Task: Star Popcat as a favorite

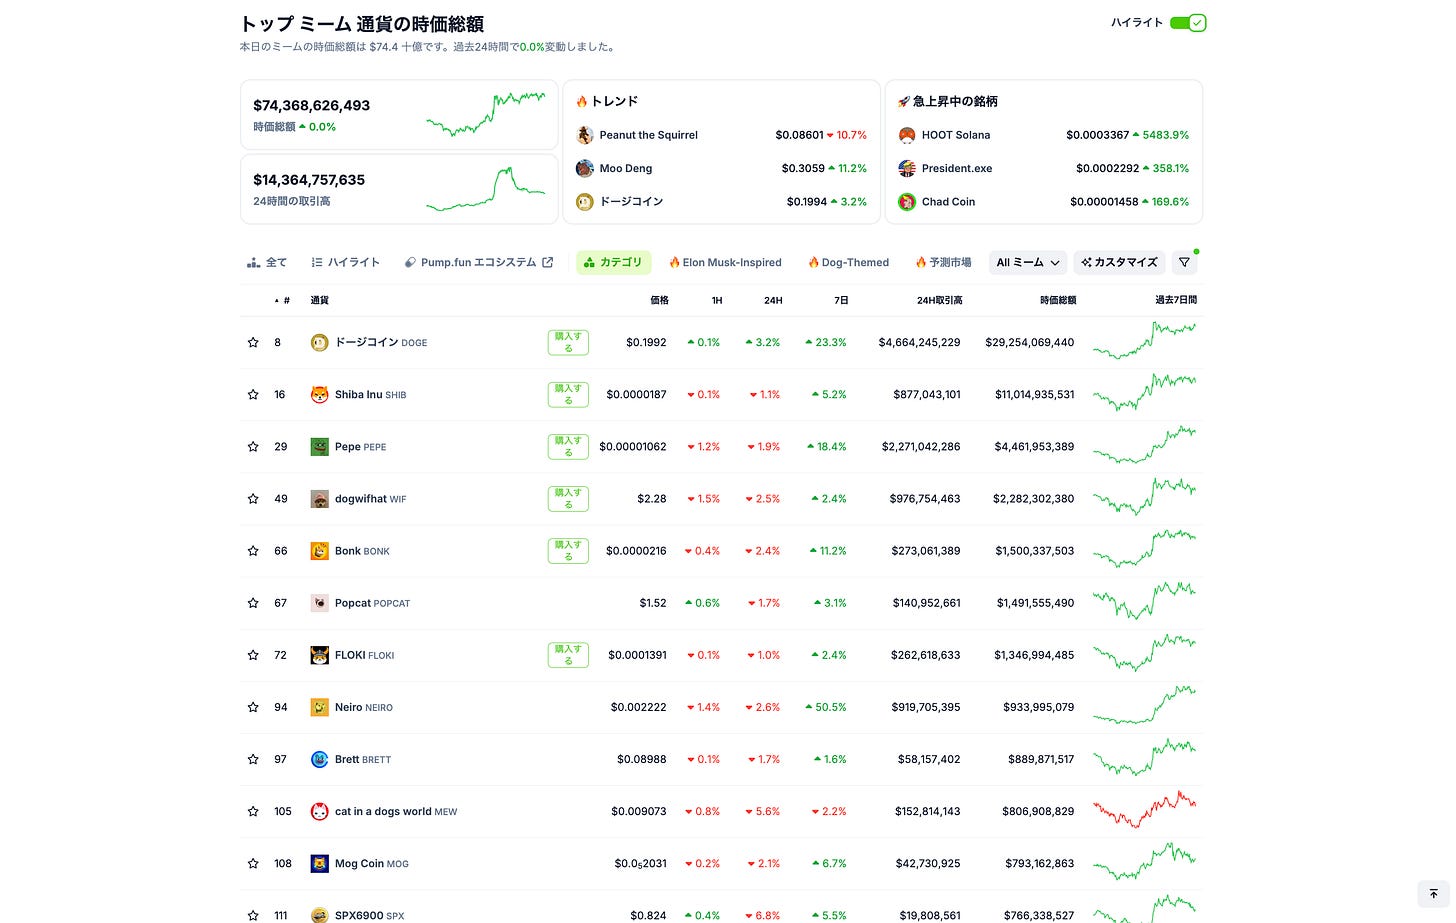Action: coord(253,603)
